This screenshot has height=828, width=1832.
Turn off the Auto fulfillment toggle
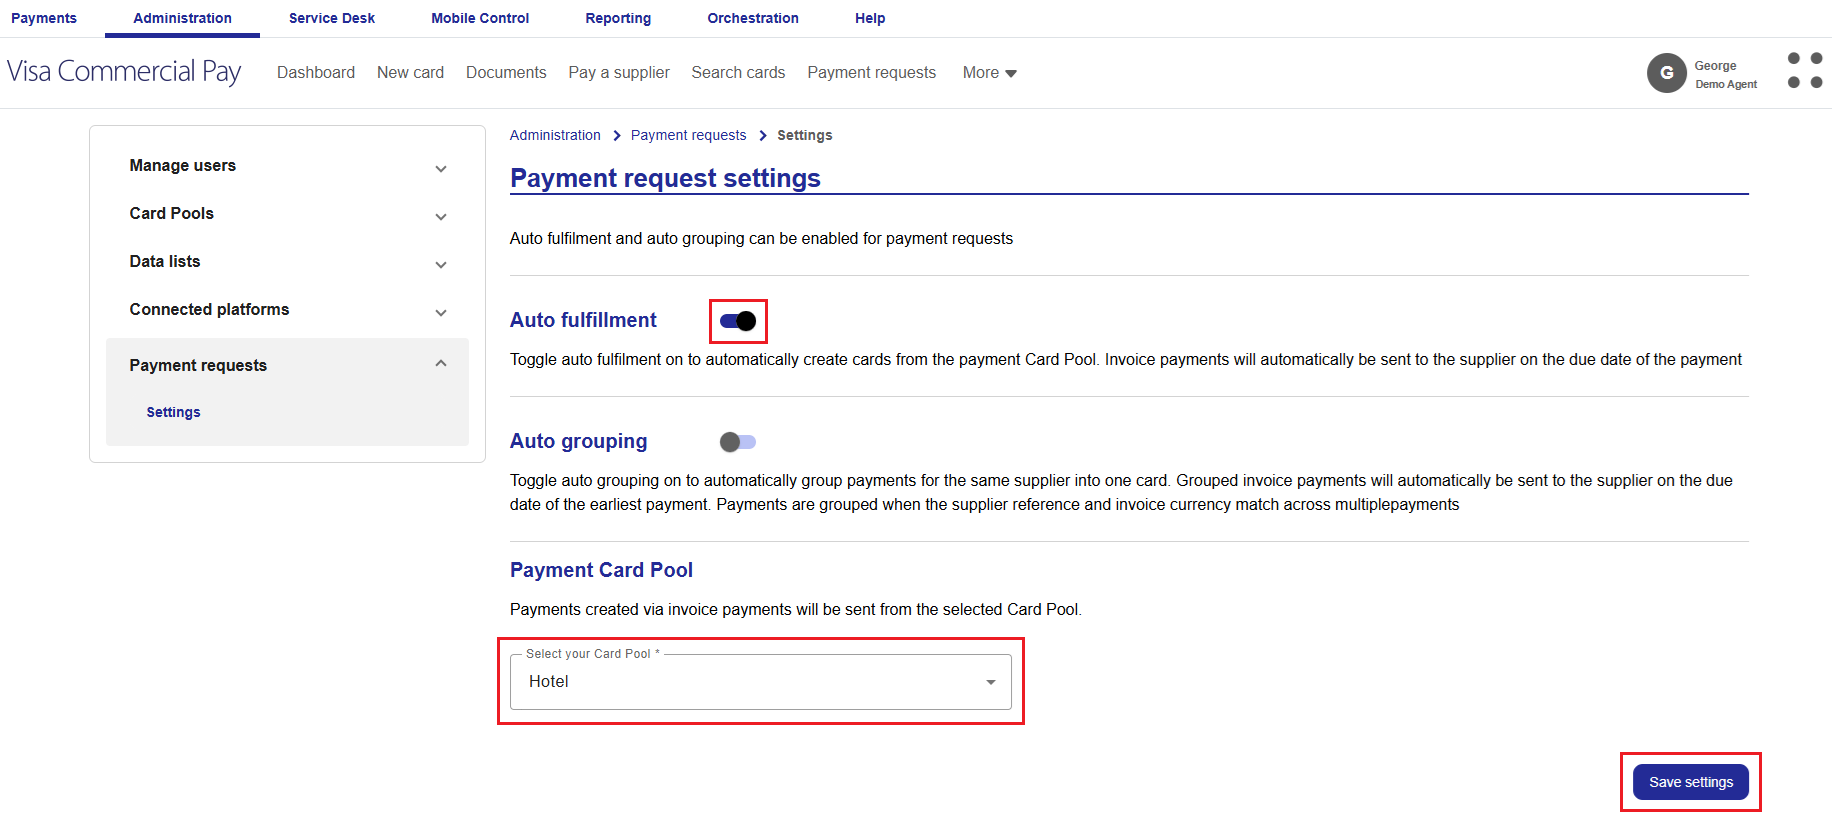tap(738, 321)
